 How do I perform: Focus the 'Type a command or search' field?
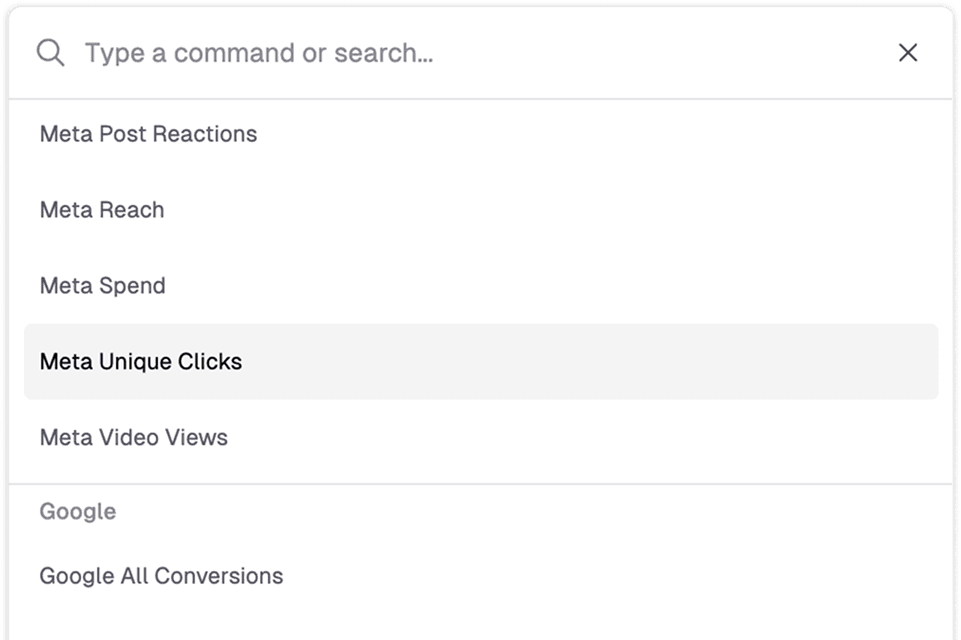[480, 53]
